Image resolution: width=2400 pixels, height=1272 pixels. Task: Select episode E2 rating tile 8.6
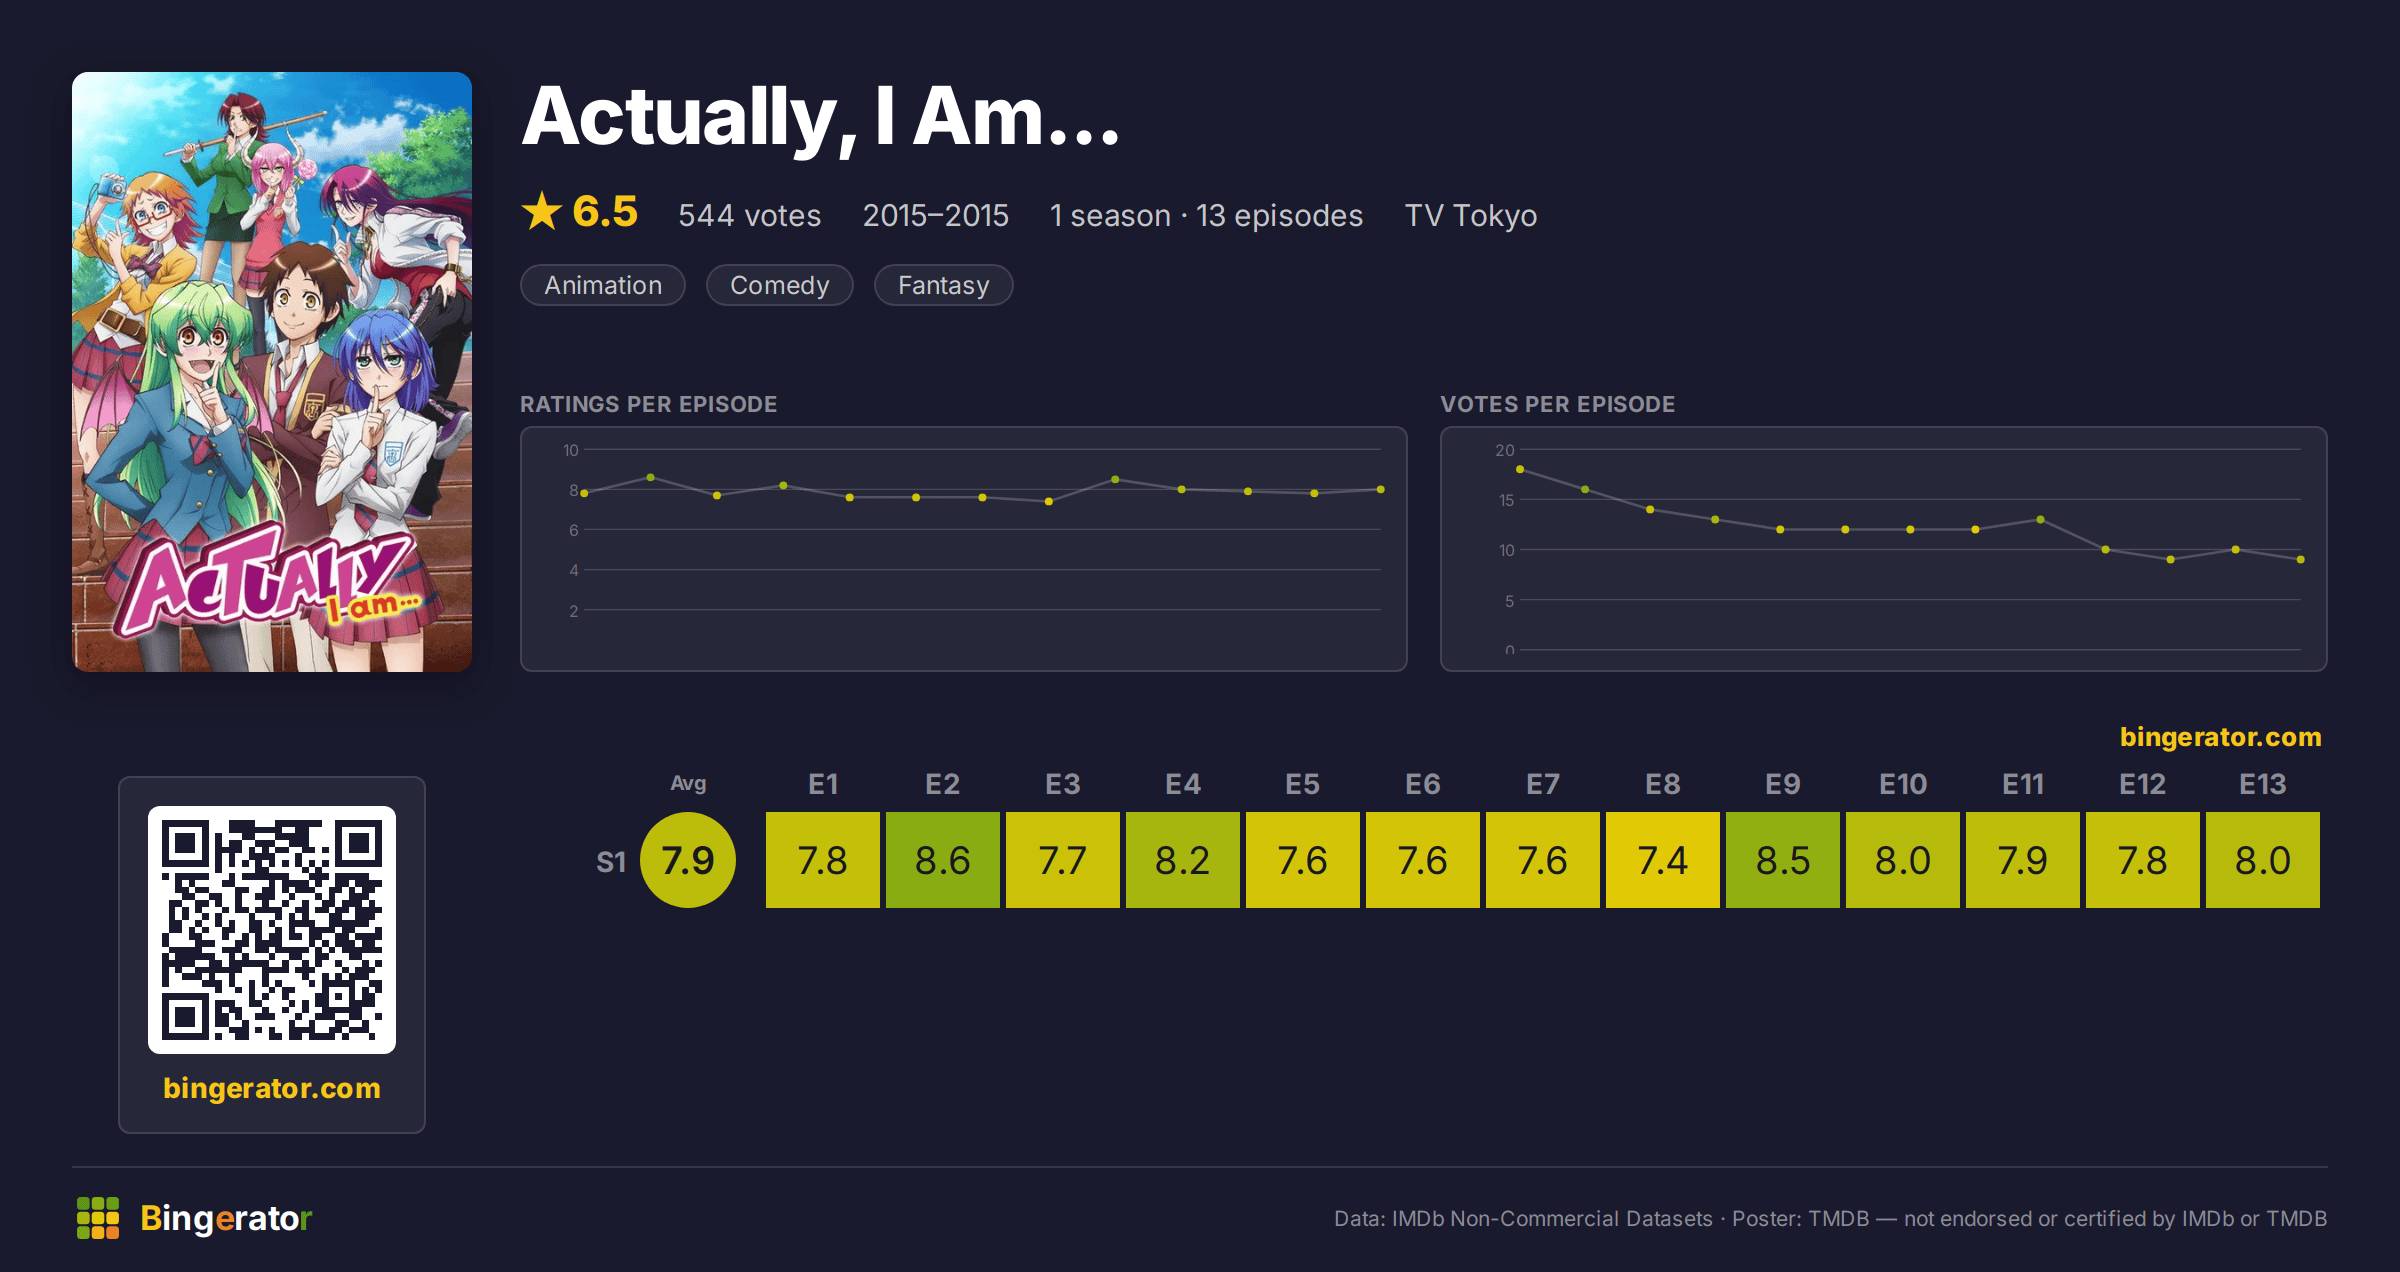coord(943,860)
